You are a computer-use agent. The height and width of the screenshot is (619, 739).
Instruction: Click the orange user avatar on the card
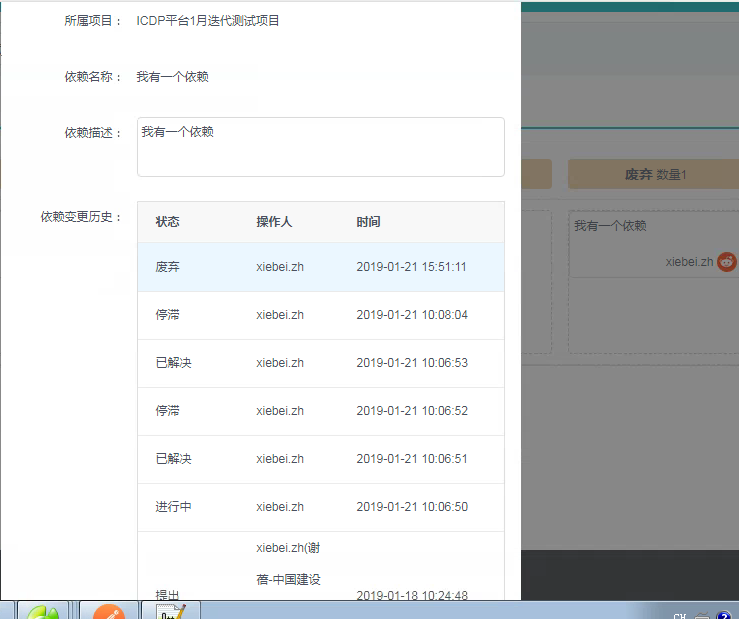pos(726,262)
